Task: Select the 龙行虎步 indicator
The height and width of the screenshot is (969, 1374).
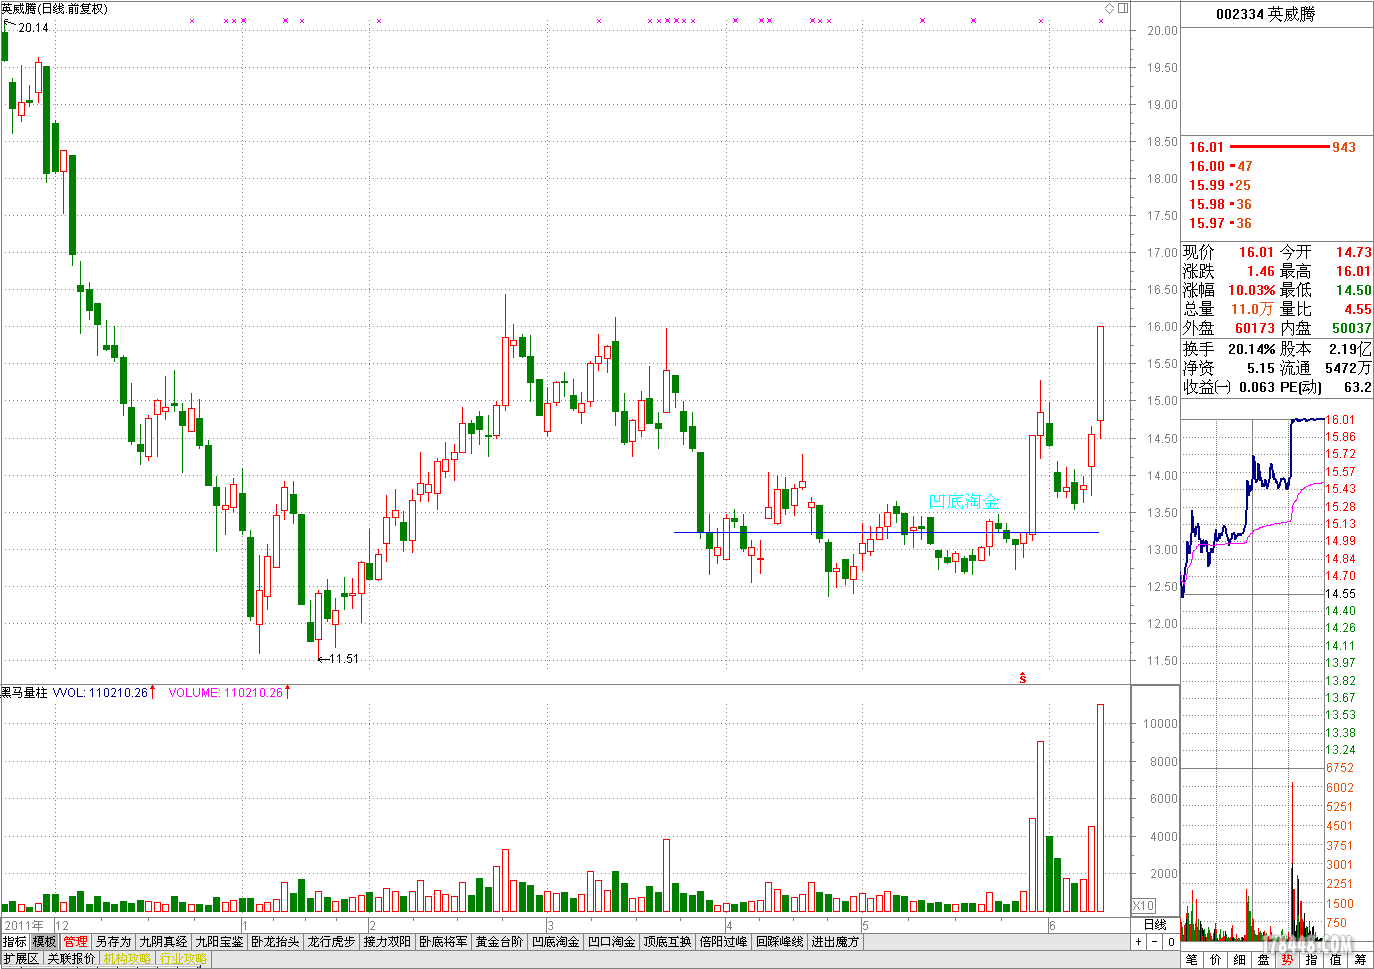Action: click(x=331, y=942)
